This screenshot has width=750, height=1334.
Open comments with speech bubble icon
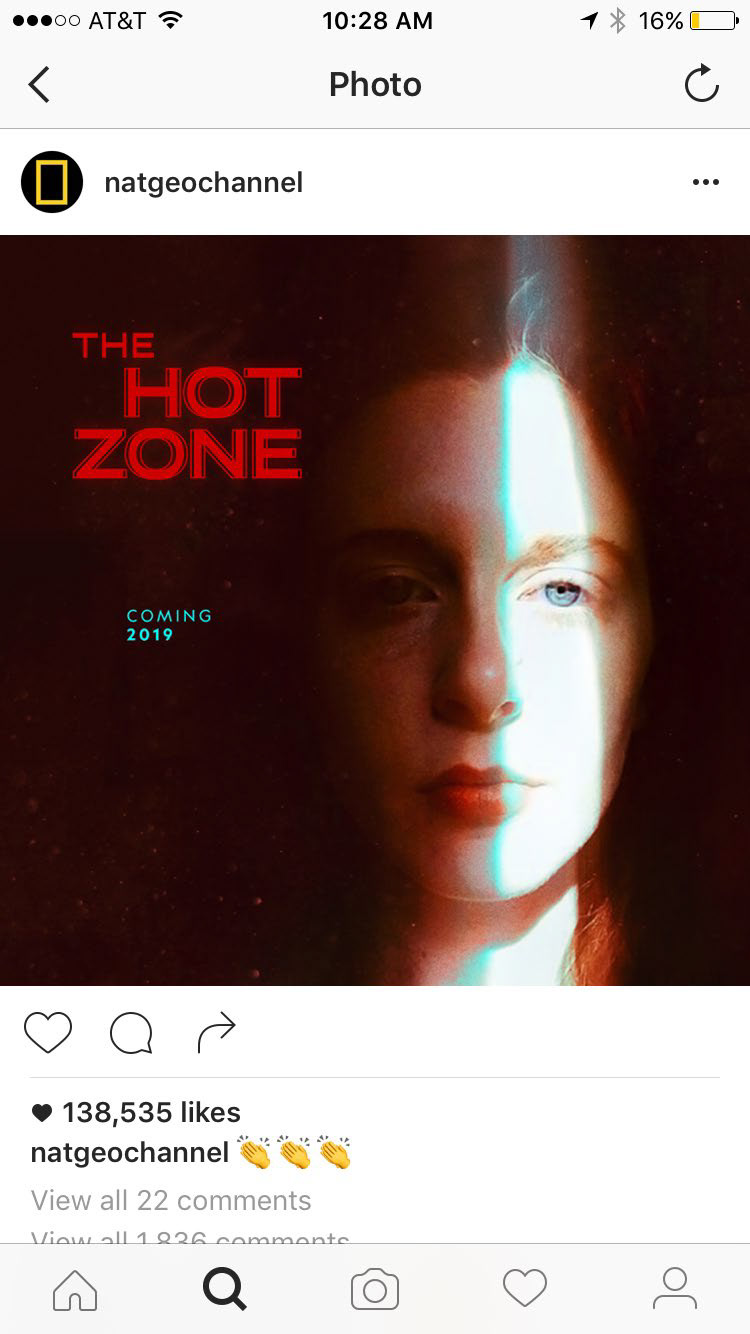tap(131, 1033)
